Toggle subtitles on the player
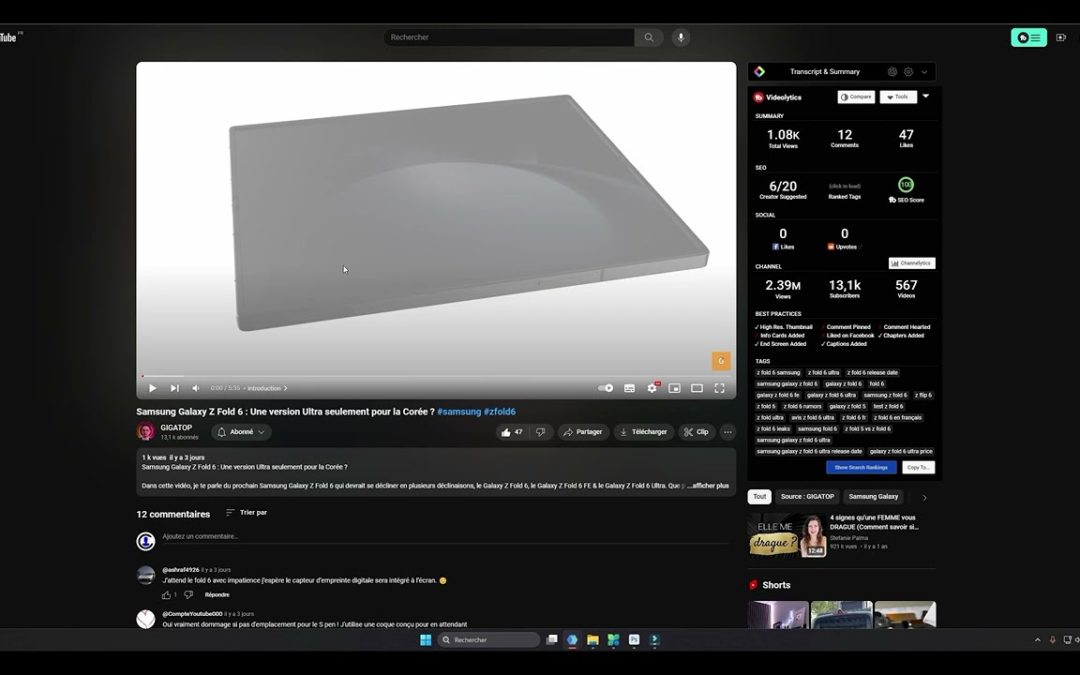1080x675 pixels. pos(629,388)
